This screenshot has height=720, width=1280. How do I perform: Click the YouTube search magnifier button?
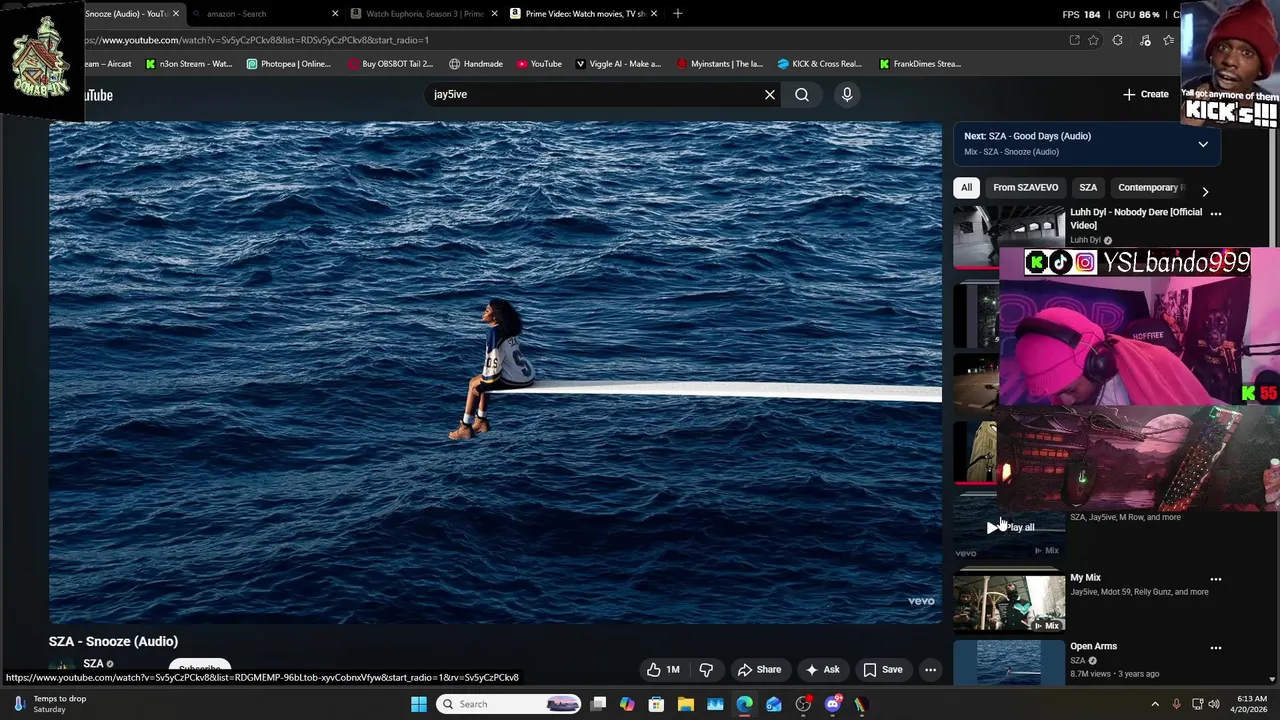[x=802, y=94]
